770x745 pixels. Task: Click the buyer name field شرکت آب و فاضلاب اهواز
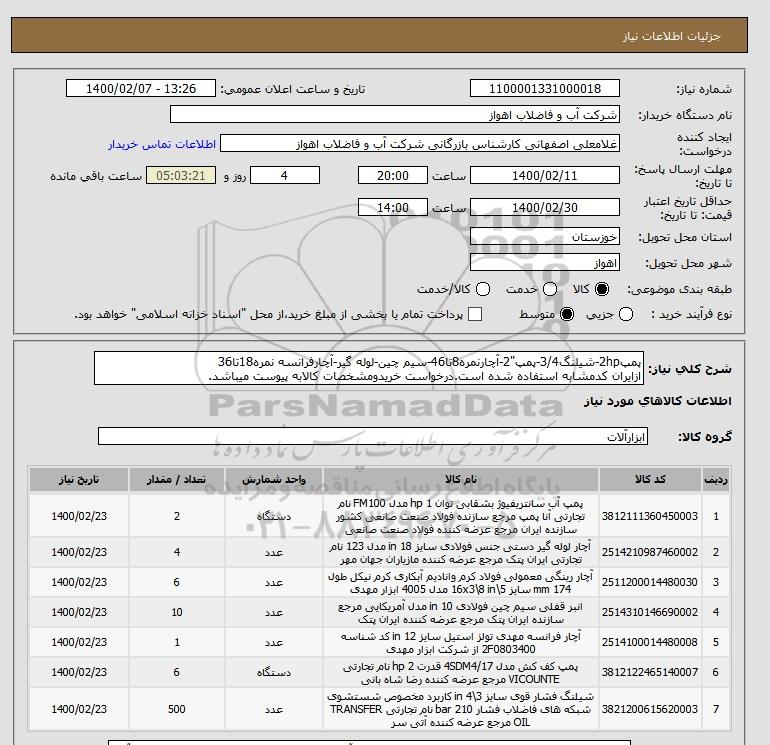tap(395, 115)
